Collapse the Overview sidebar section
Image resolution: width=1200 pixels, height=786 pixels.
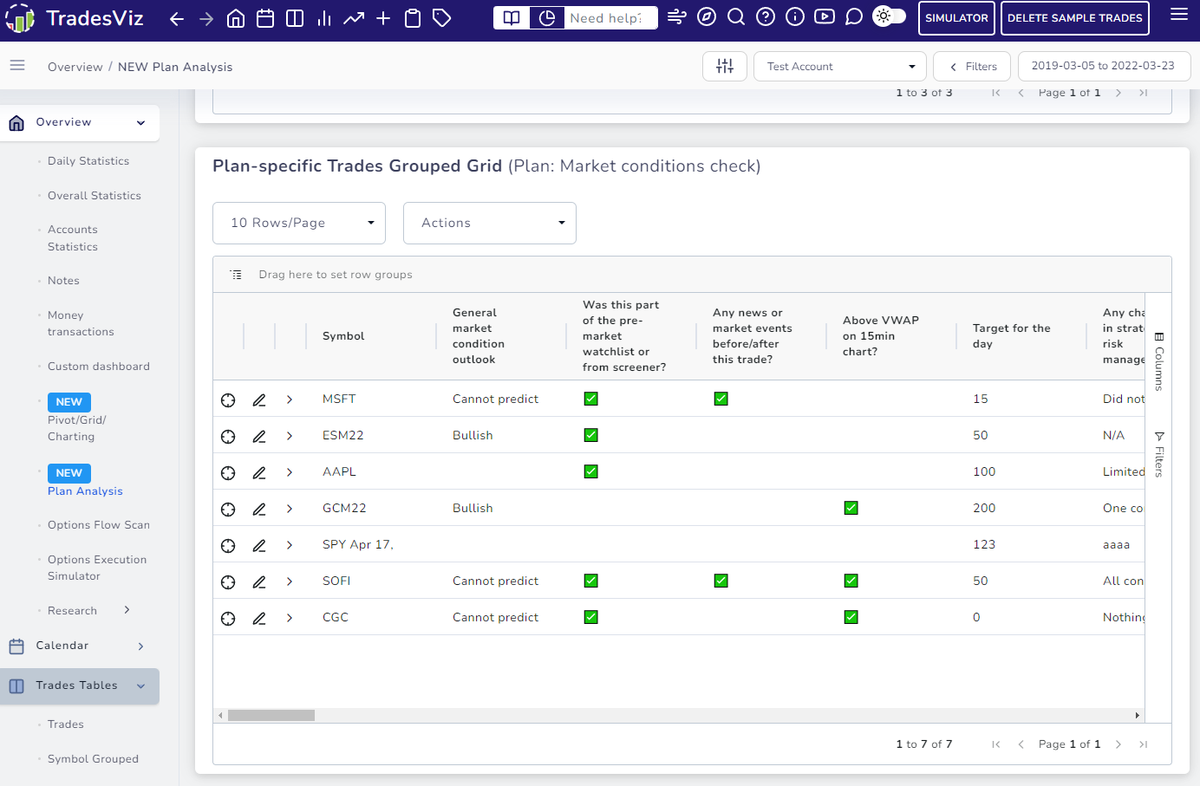(79, 122)
